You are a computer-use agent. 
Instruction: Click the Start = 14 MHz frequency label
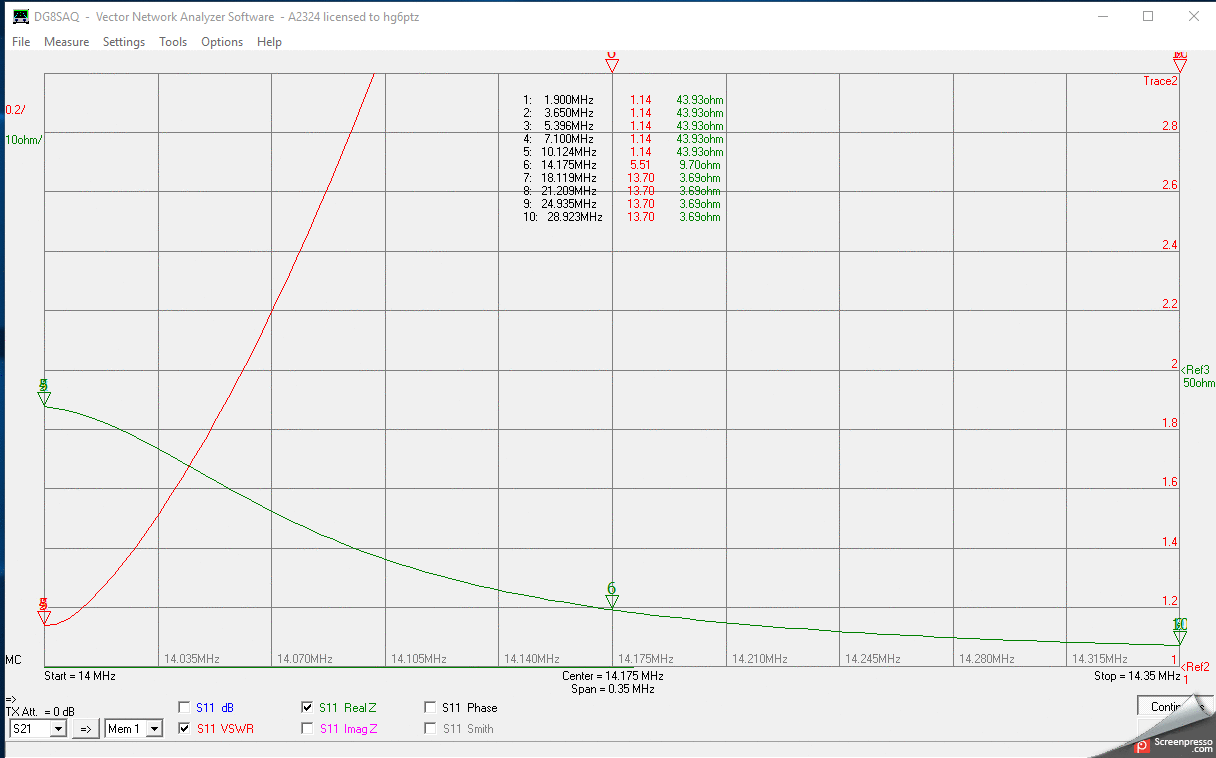pyautogui.click(x=80, y=676)
